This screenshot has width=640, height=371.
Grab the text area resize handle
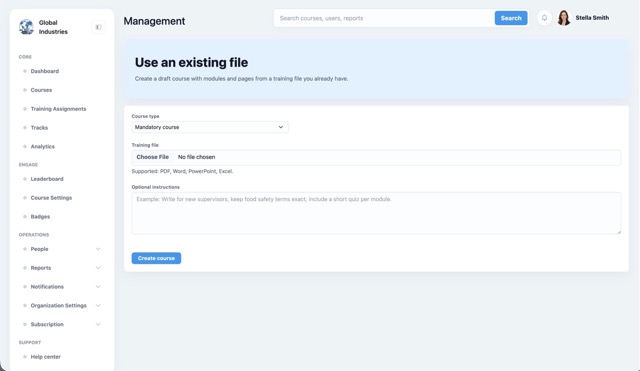click(x=618, y=231)
